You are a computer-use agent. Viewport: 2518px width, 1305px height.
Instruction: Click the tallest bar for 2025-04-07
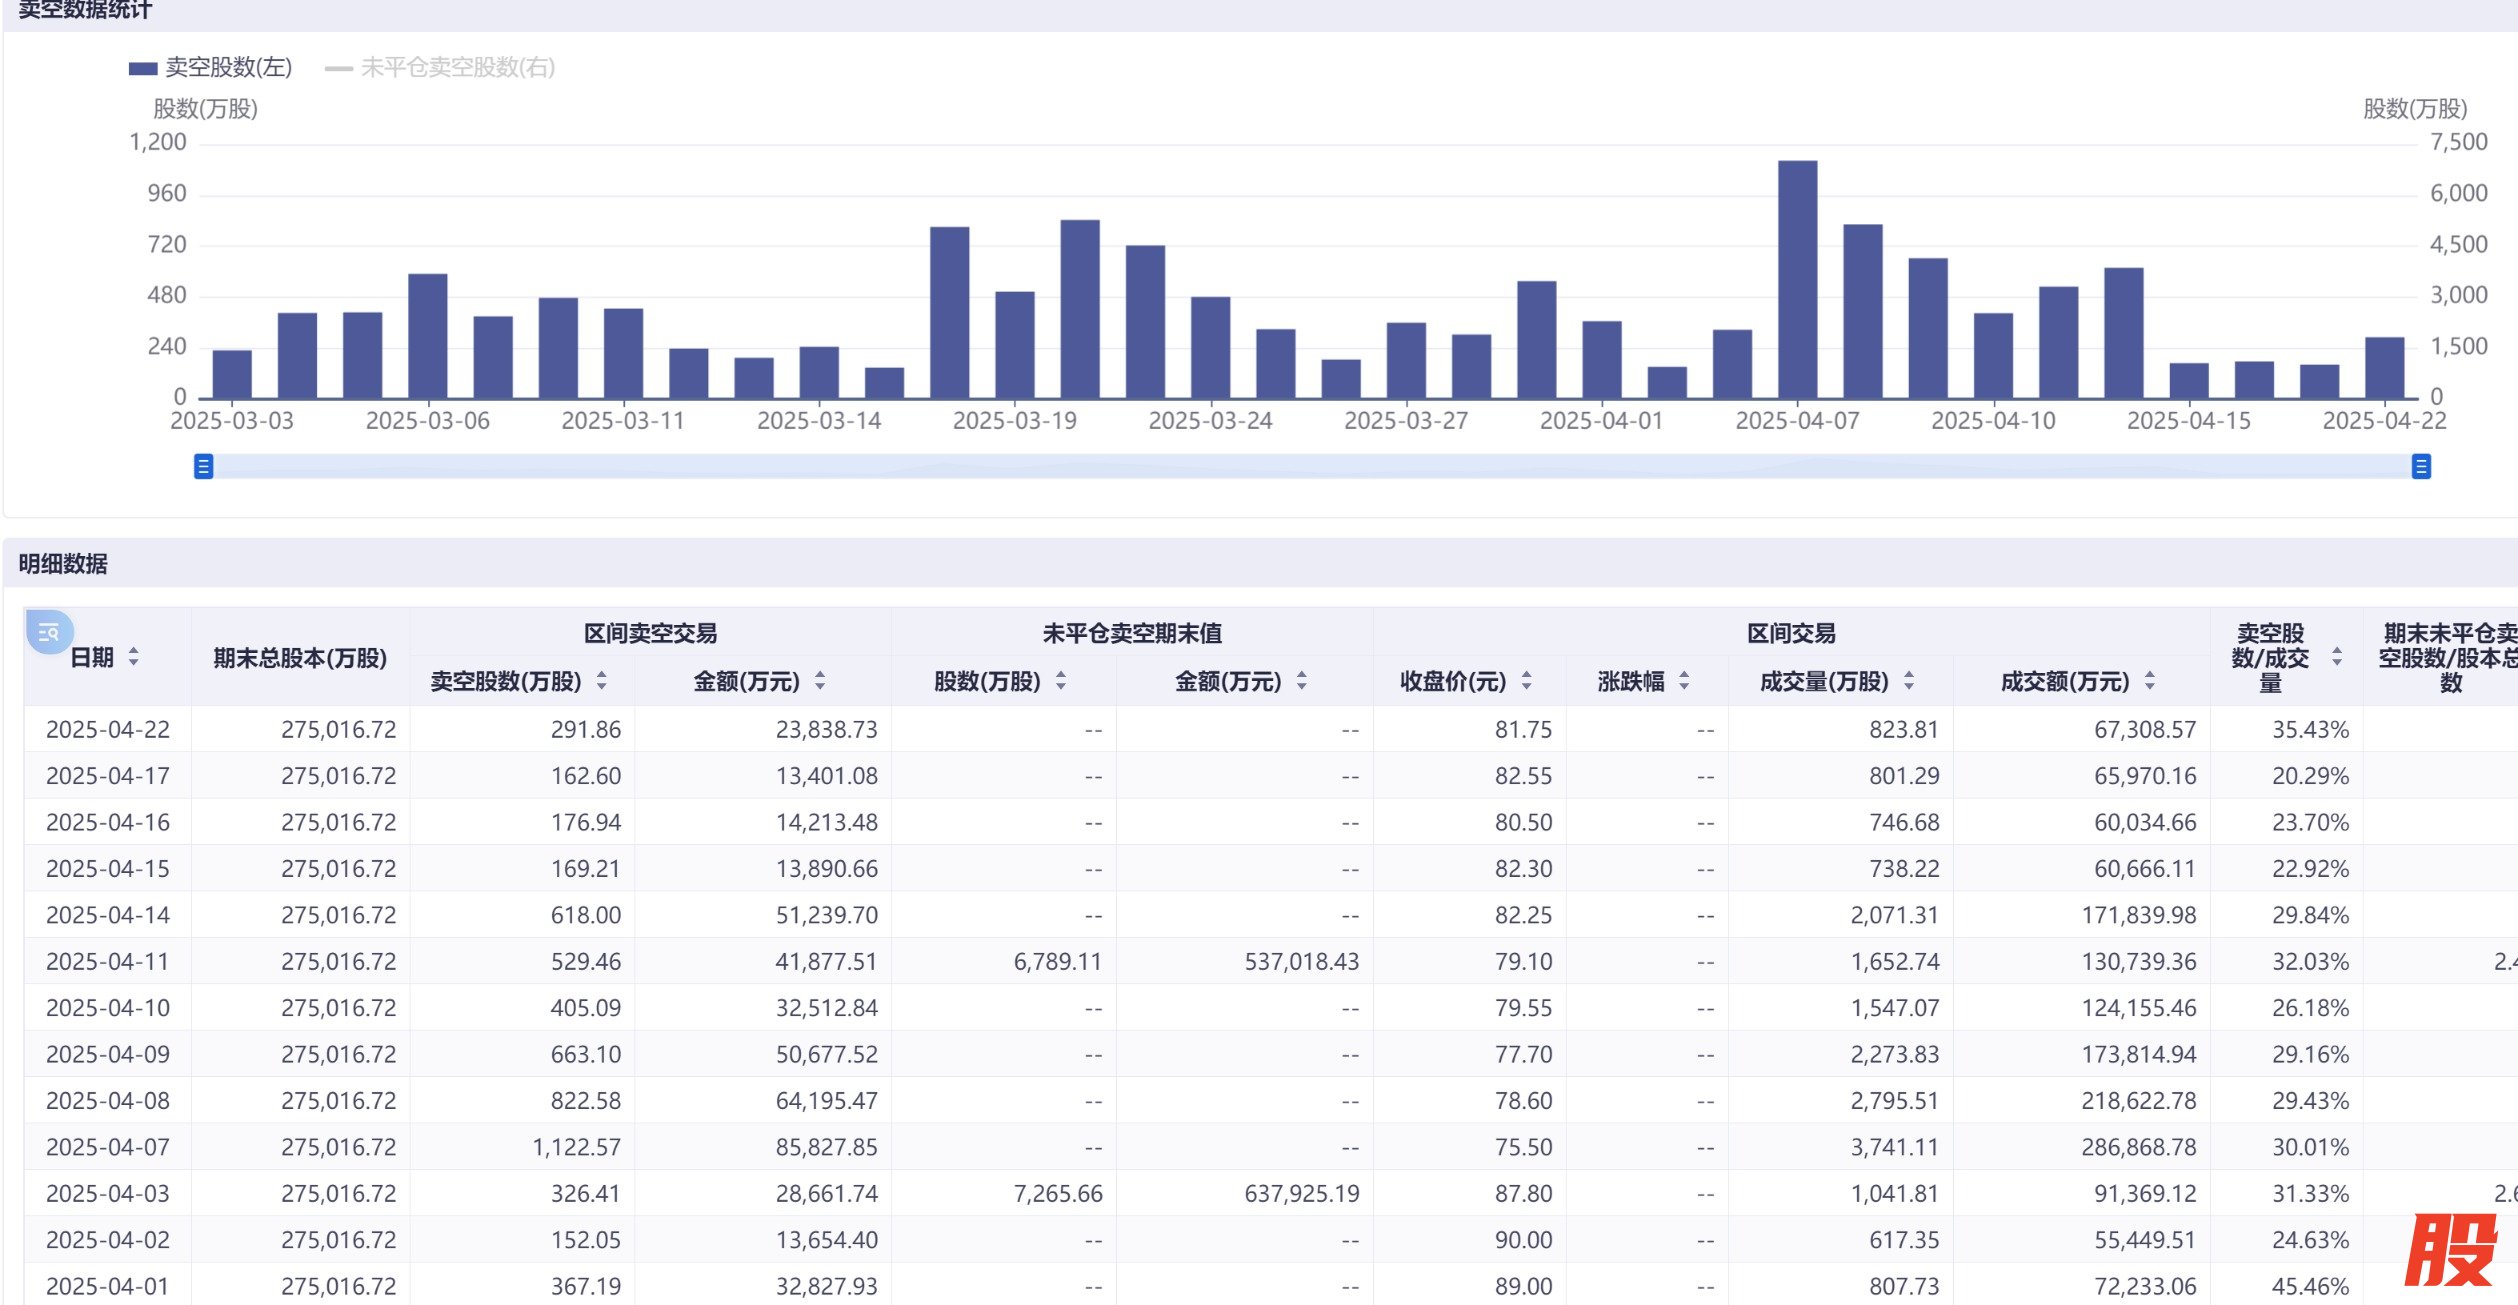pos(1797,280)
